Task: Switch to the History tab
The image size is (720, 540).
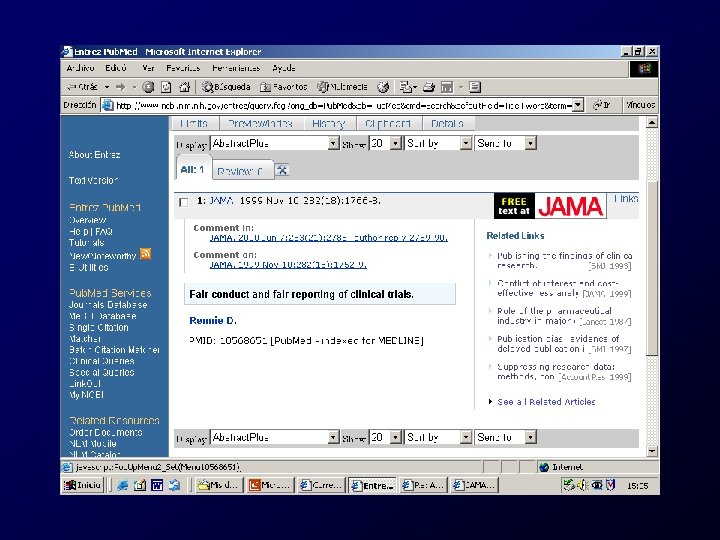Action: point(328,124)
